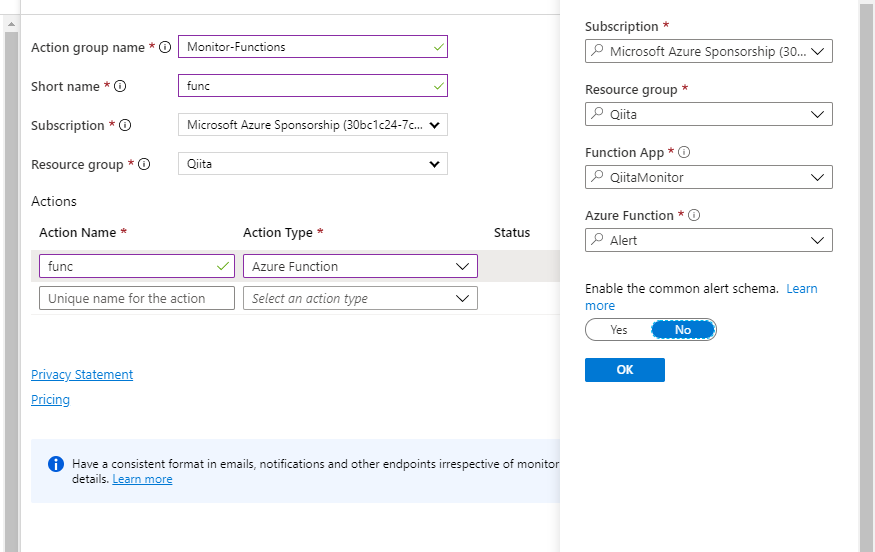Click search icon in Alert function field
The width and height of the screenshot is (875, 552).
pyautogui.click(x=597, y=240)
